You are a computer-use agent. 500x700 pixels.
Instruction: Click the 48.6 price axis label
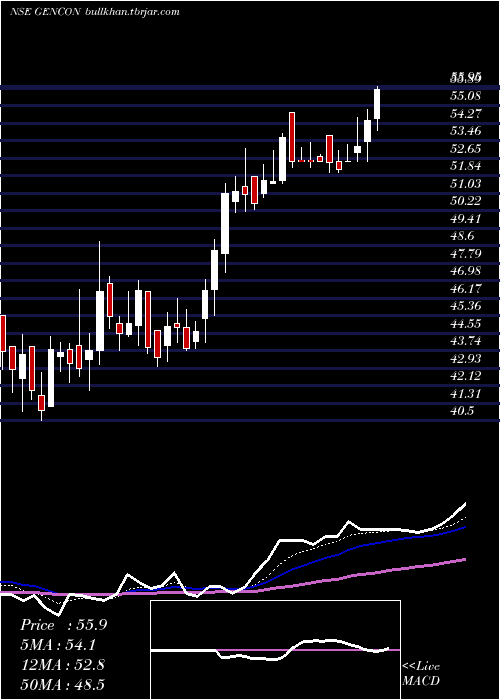pyautogui.click(x=462, y=236)
